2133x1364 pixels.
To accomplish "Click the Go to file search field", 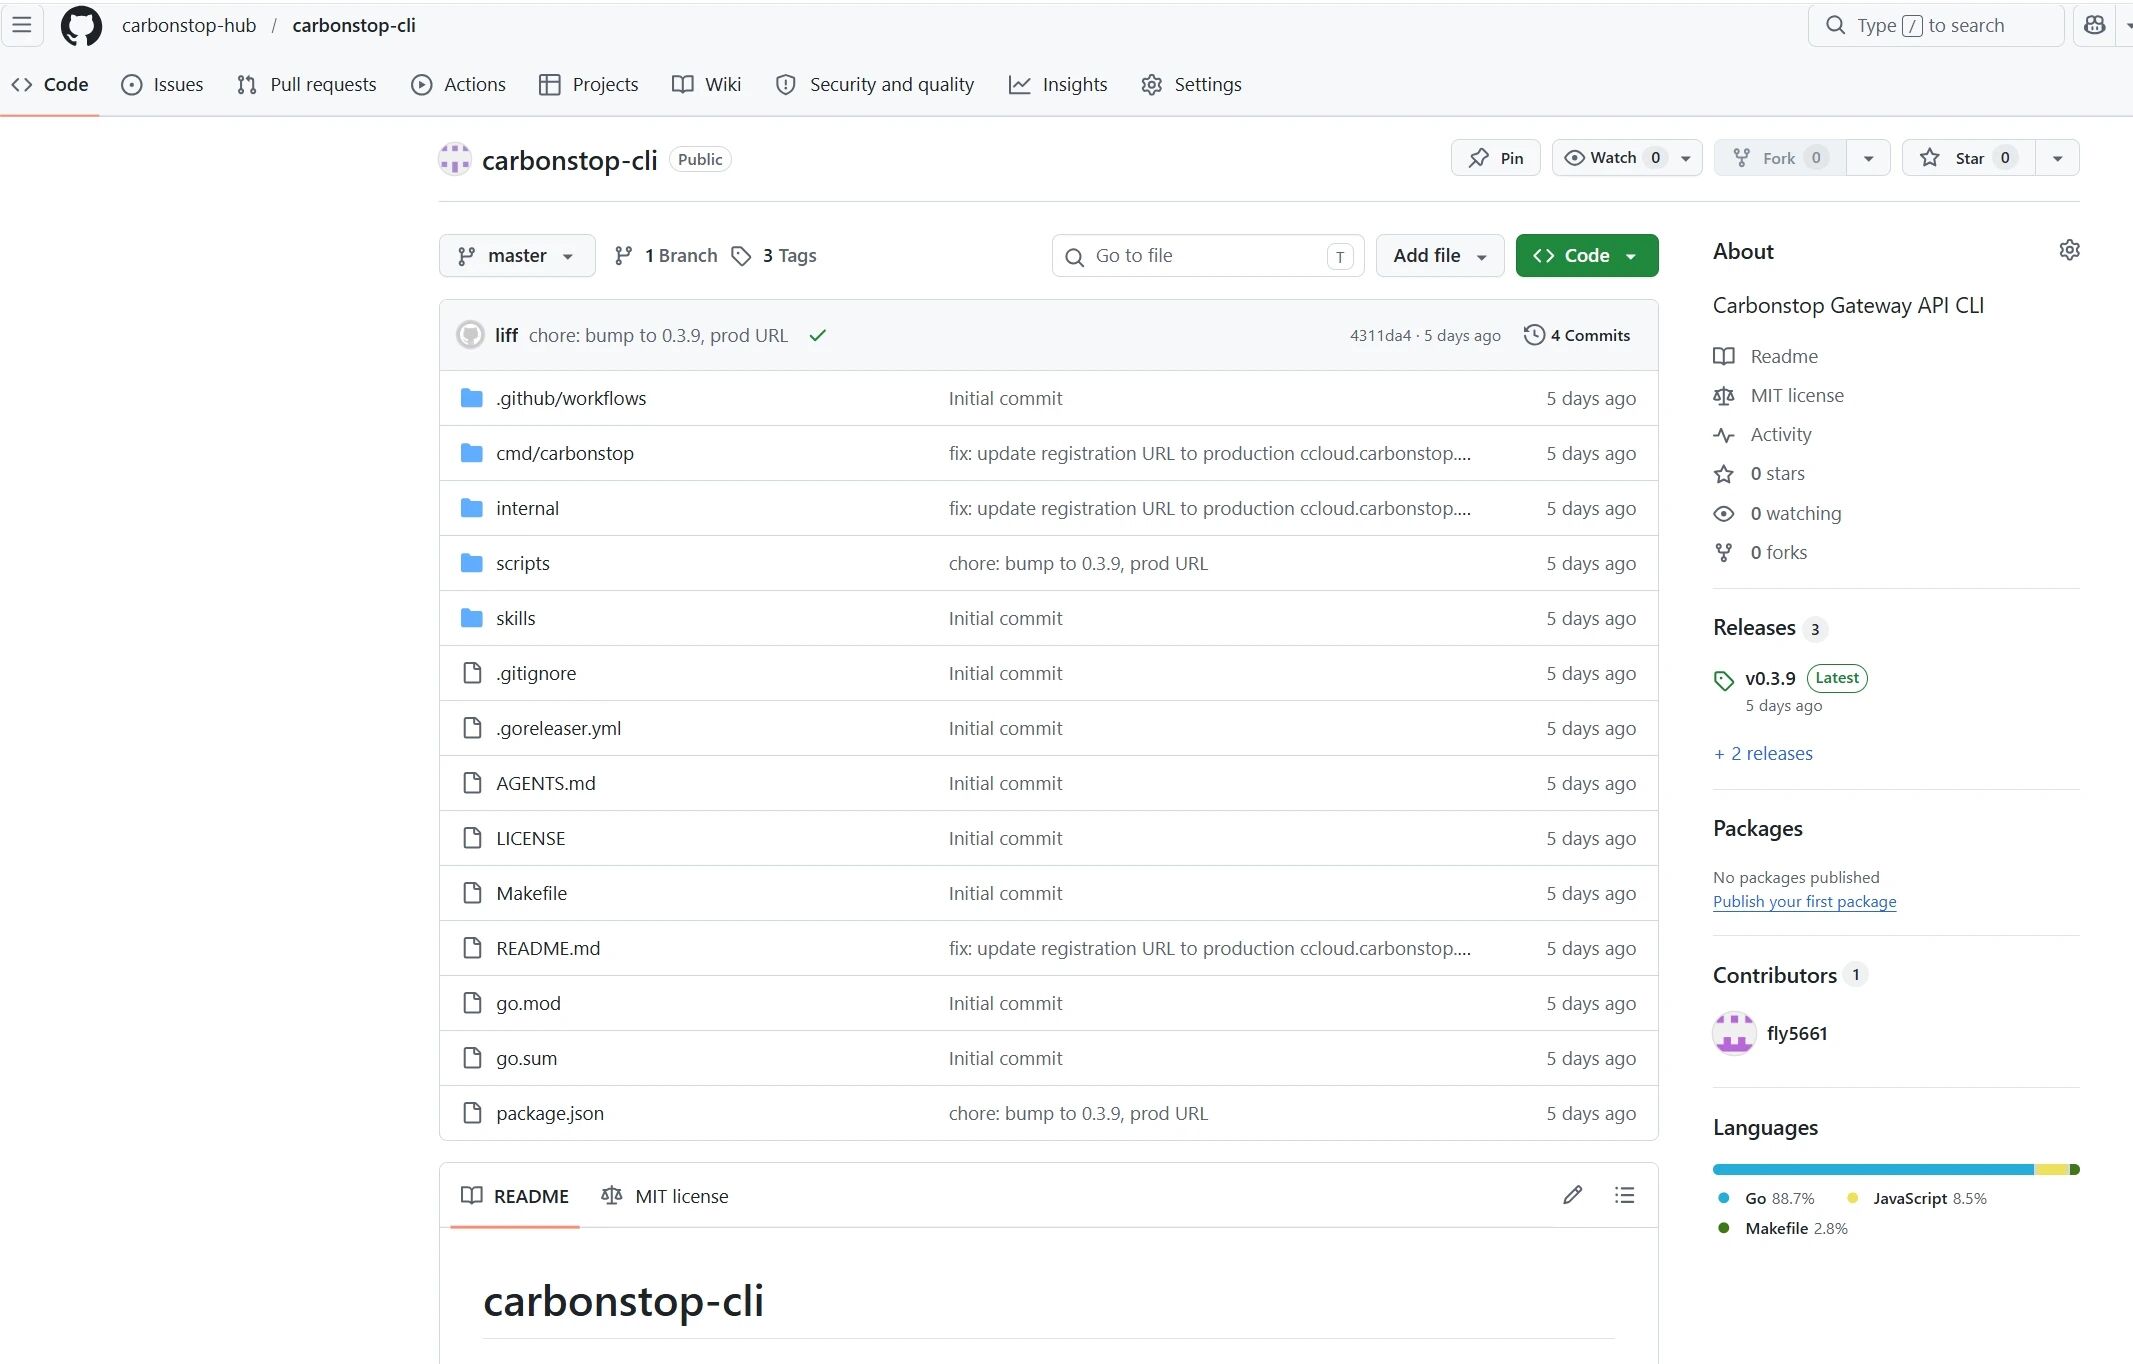I will coord(1208,256).
